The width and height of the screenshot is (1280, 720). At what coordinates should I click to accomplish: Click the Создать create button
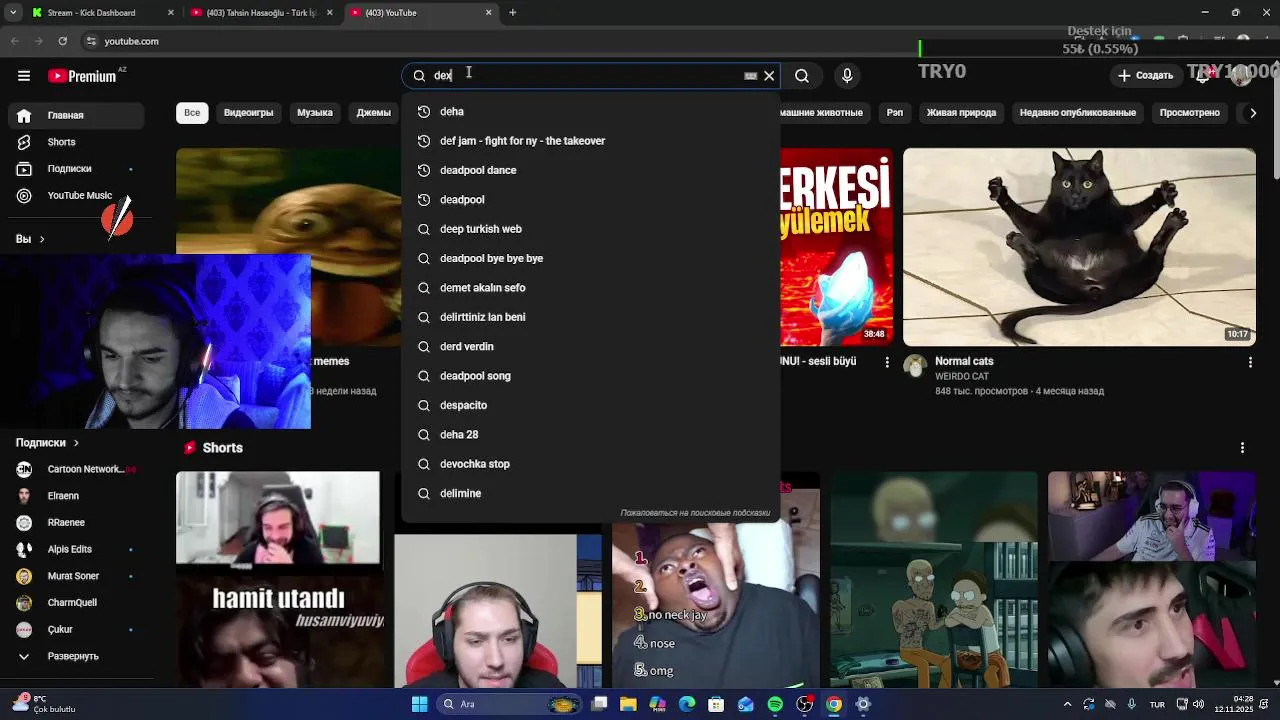pos(1145,76)
